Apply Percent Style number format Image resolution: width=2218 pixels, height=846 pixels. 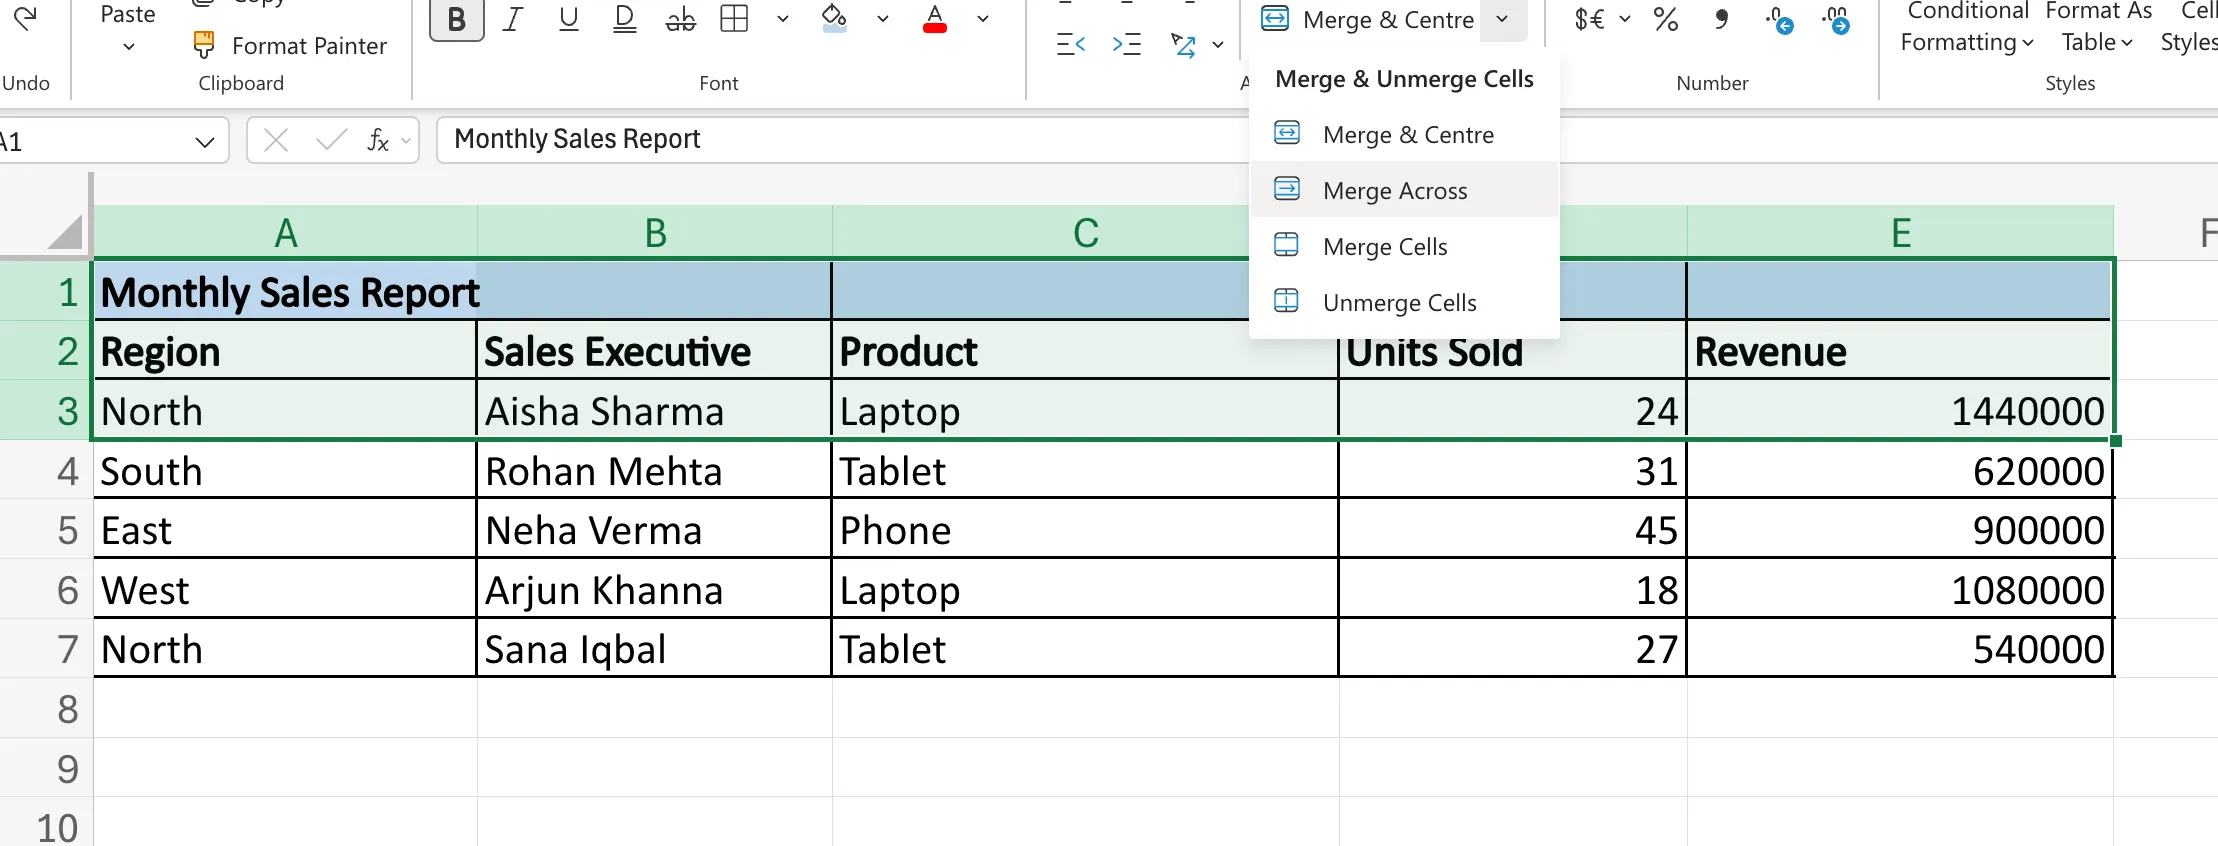coord(1665,19)
